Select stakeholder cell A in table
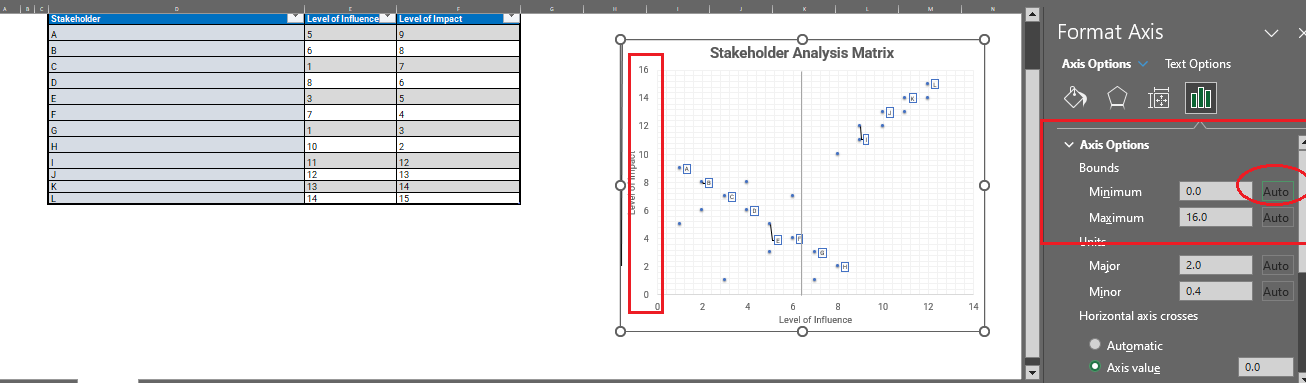Image resolution: width=1306 pixels, height=383 pixels. [176, 34]
